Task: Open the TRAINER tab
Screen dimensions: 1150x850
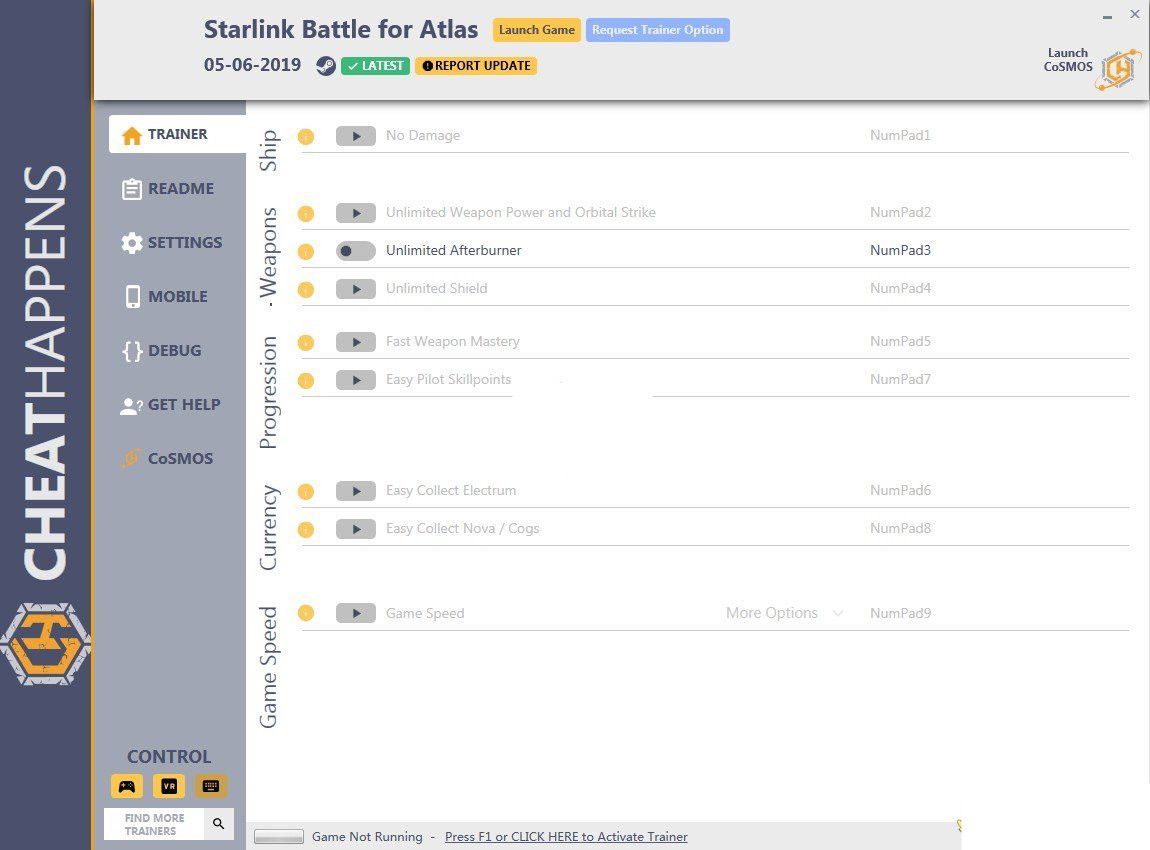Action: click(177, 134)
